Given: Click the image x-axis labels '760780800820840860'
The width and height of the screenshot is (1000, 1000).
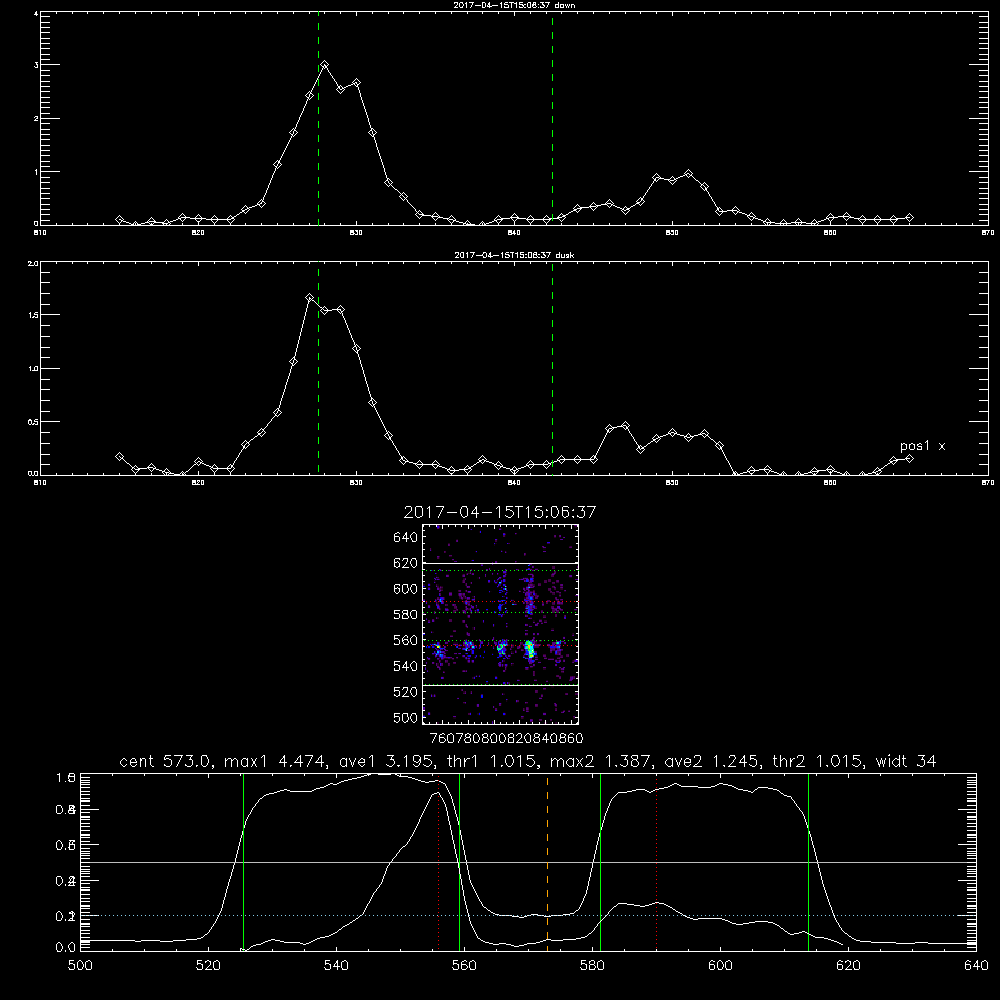Looking at the screenshot, I should click(506, 738).
